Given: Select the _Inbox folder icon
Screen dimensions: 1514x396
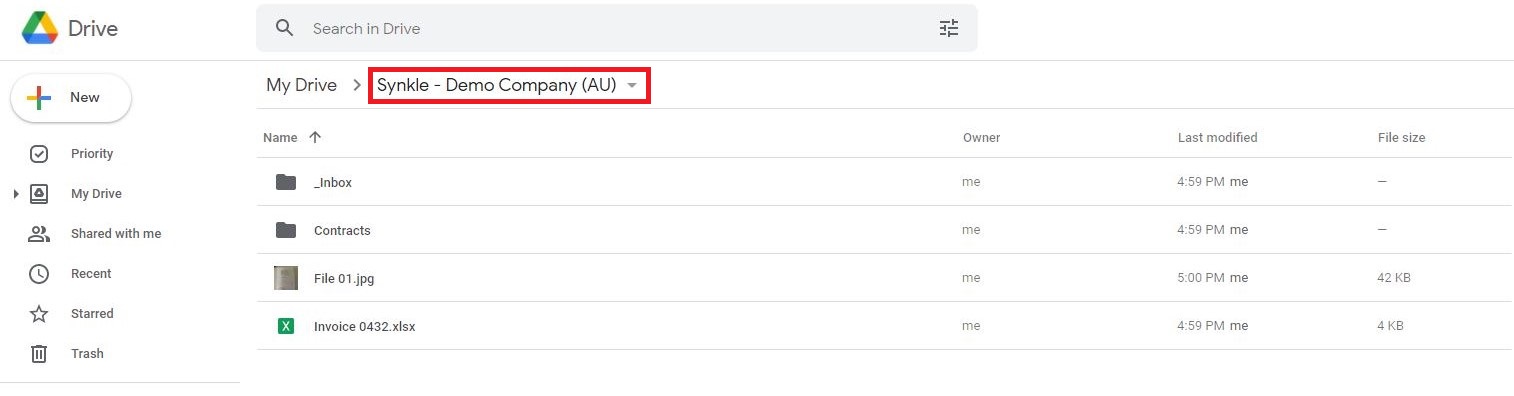Looking at the screenshot, I should (286, 182).
